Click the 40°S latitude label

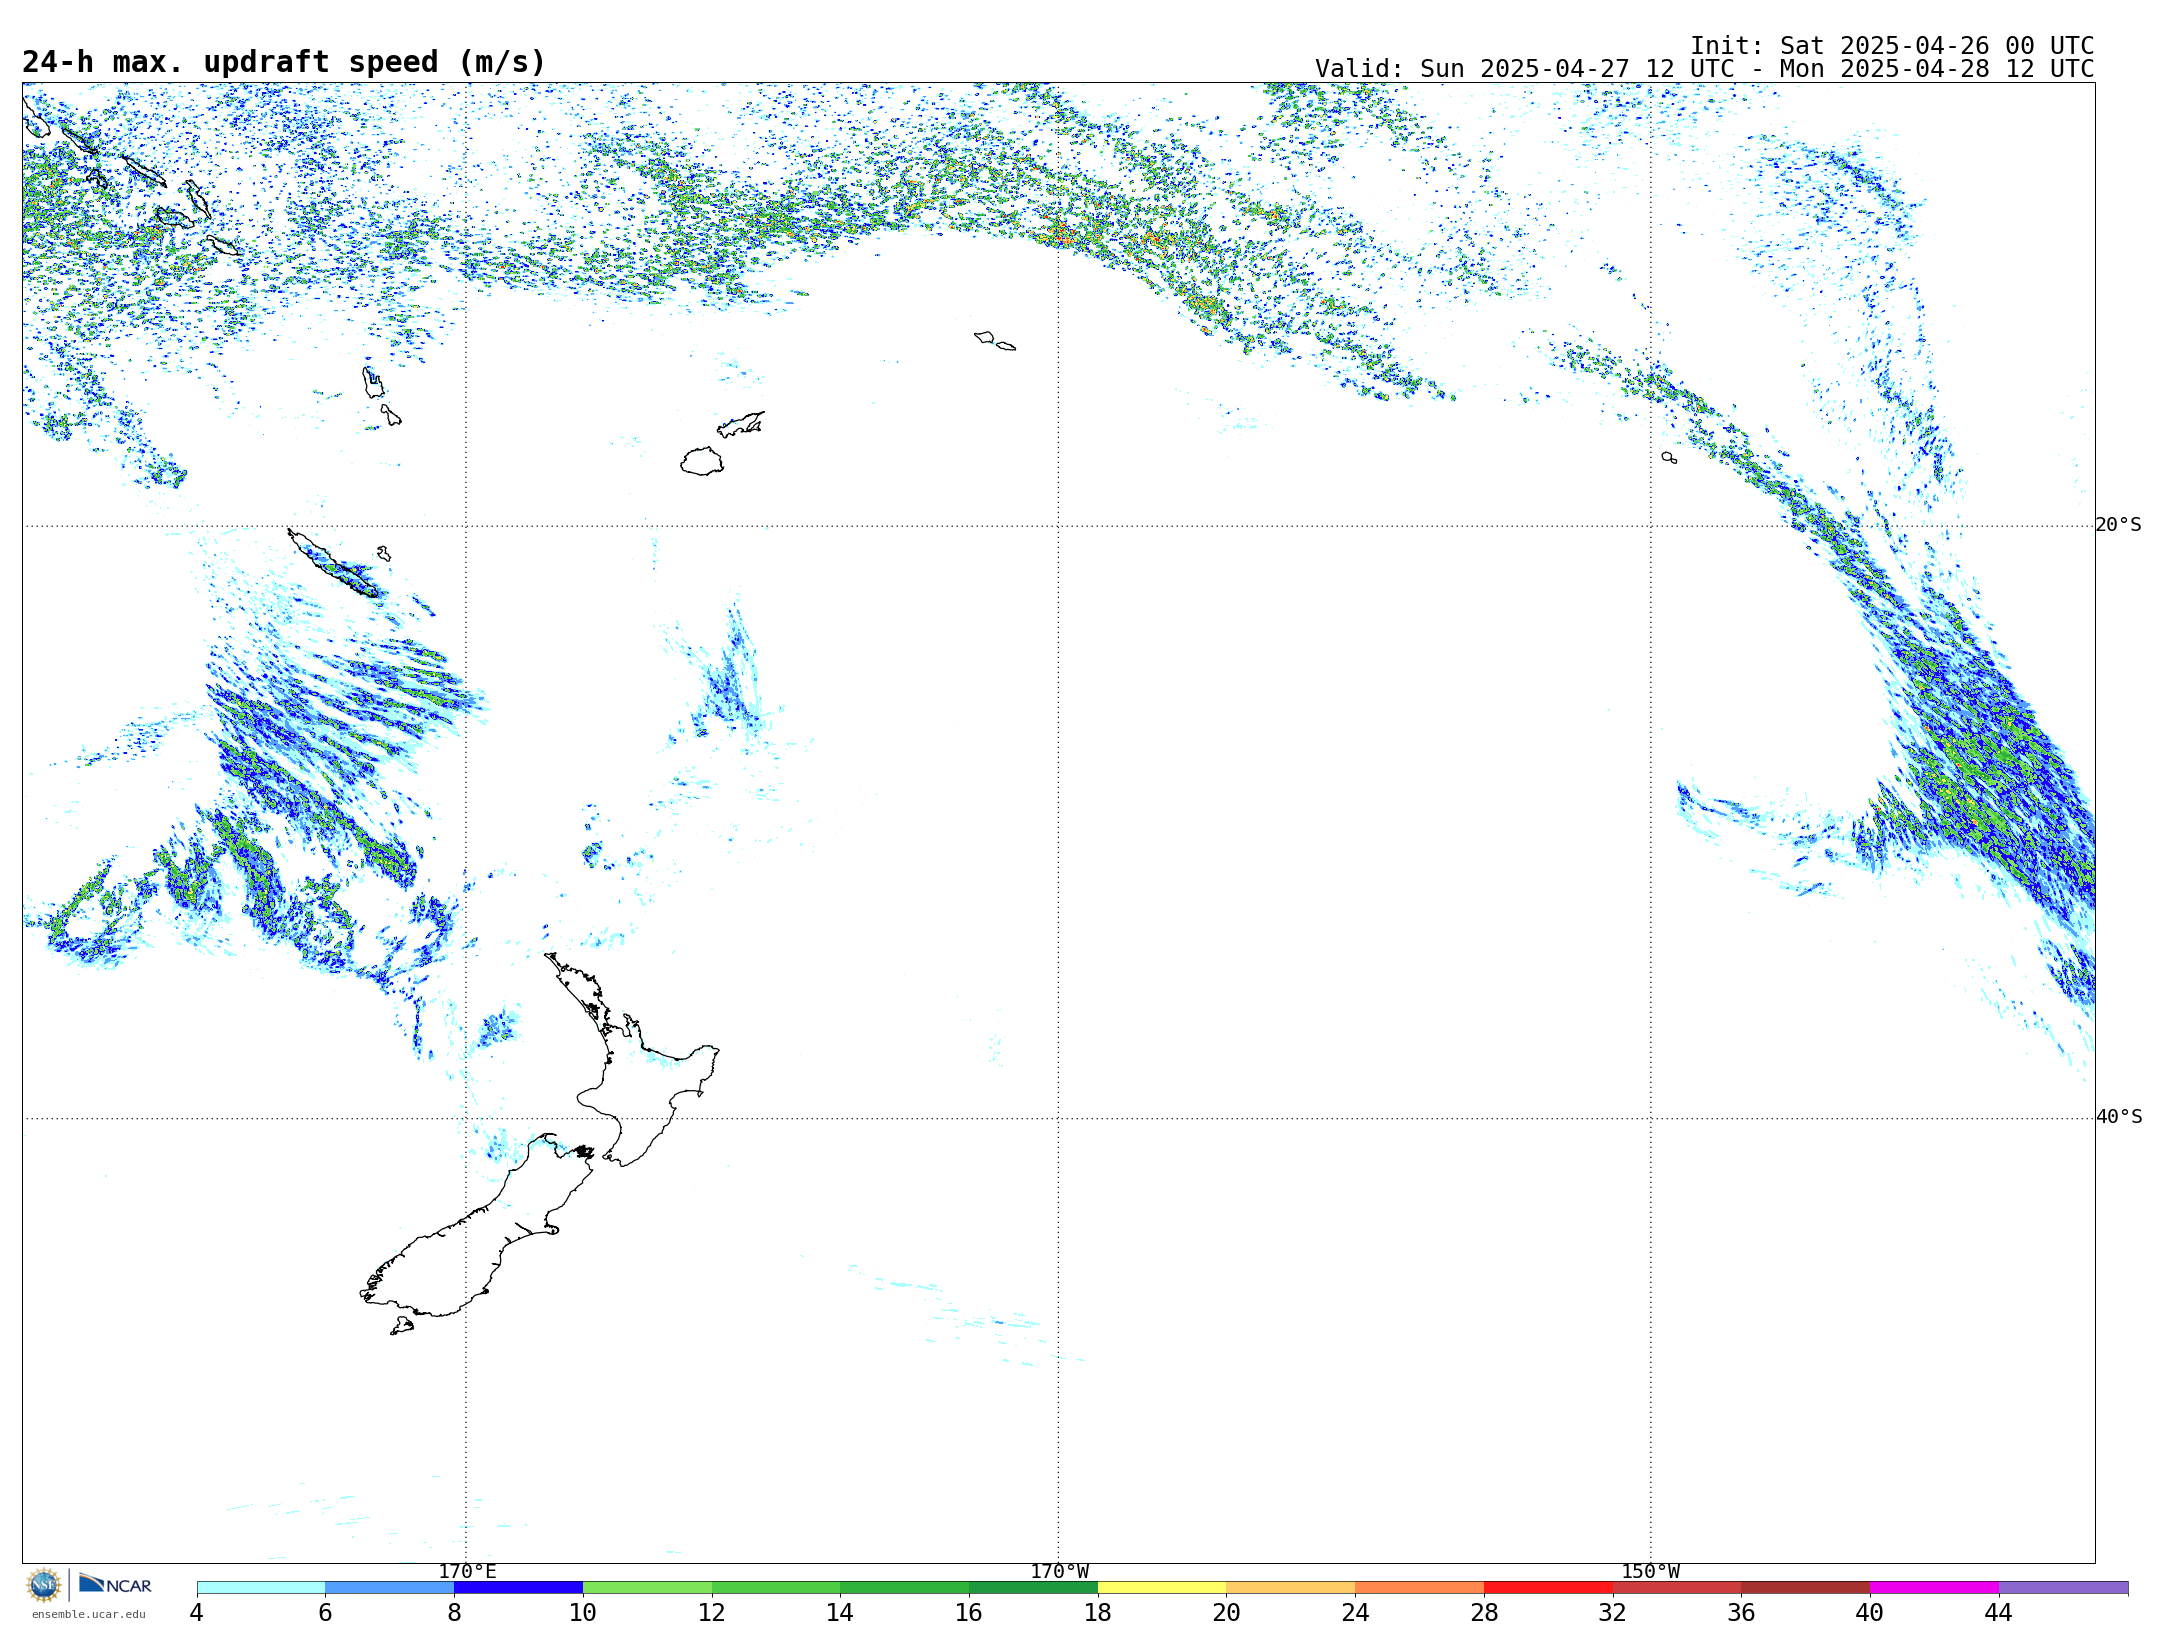coord(2118,1117)
